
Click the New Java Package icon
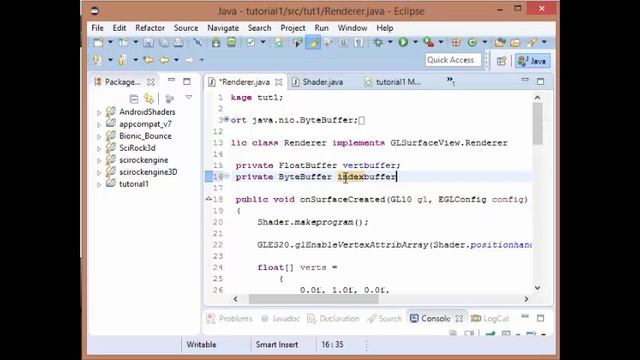456,42
